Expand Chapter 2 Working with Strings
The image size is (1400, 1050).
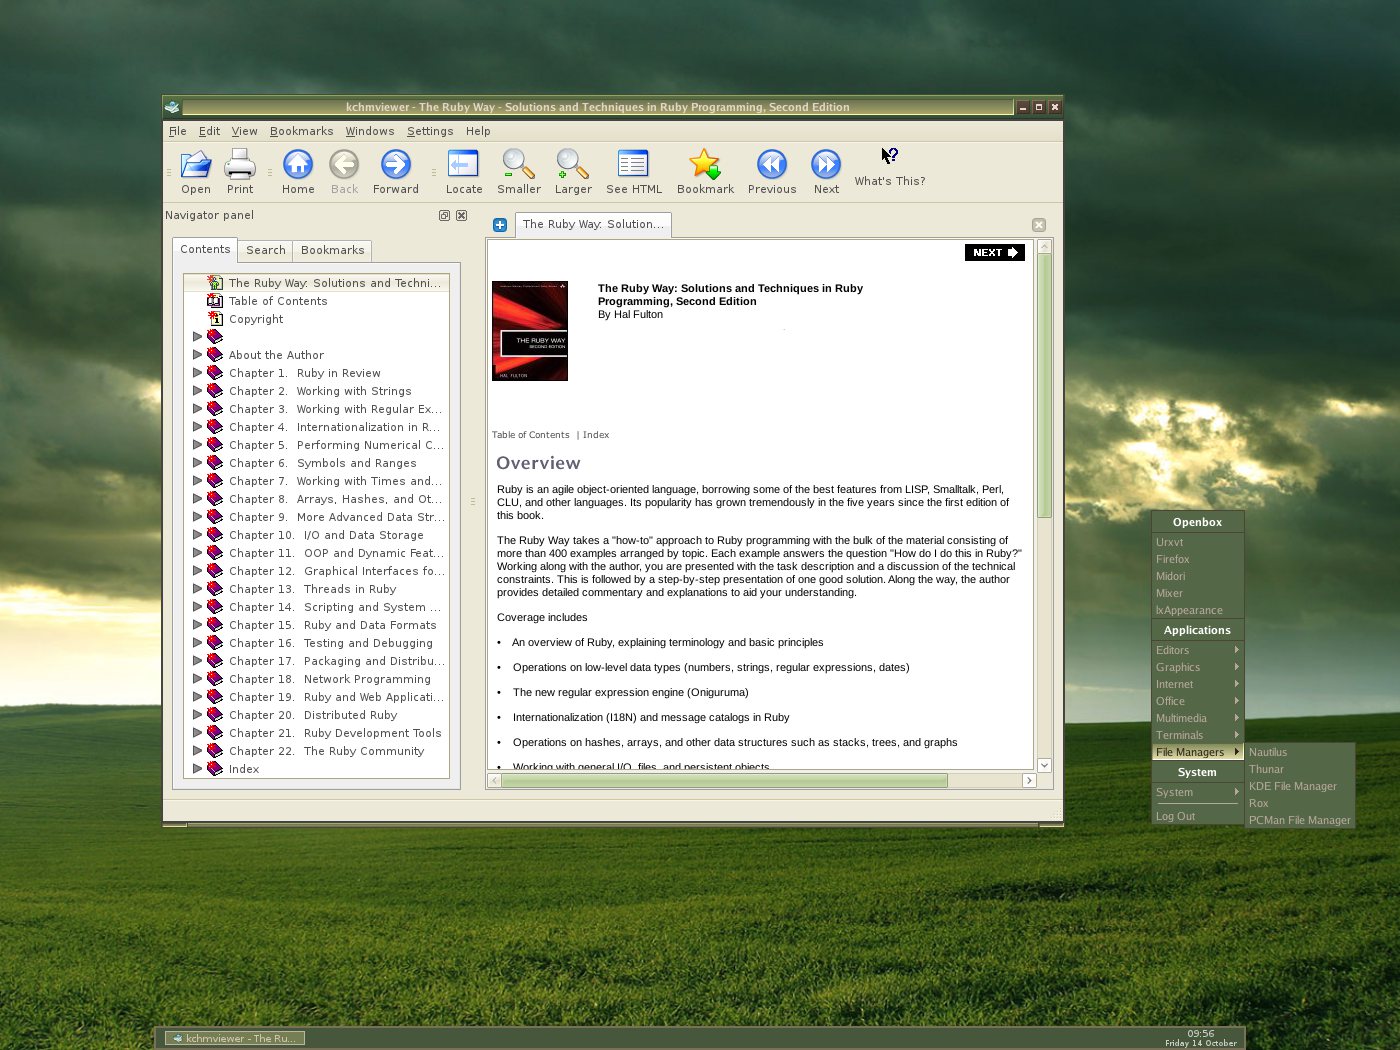tap(197, 391)
